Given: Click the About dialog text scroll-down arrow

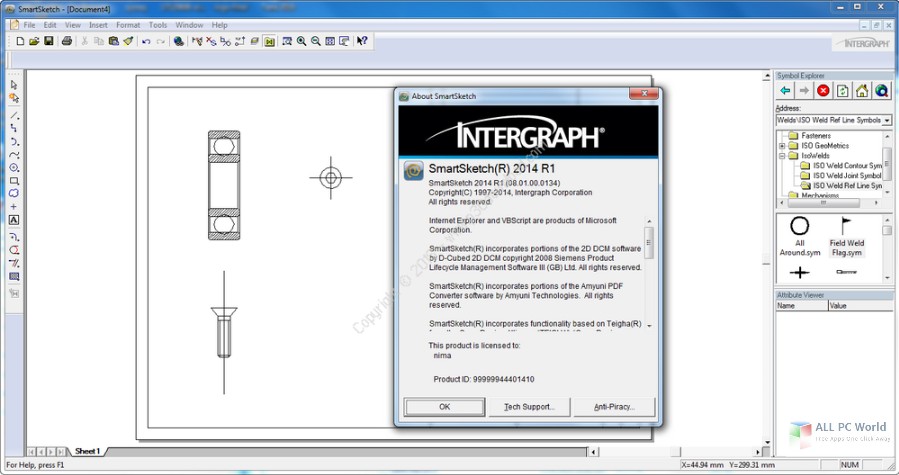Looking at the screenshot, I should (x=649, y=326).
